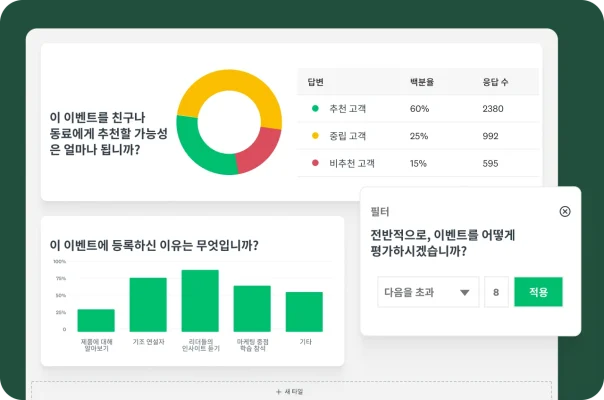Screen dimensions: 604x400
Task: Click the 기타 bar in the chart
Action: [x=304, y=312]
